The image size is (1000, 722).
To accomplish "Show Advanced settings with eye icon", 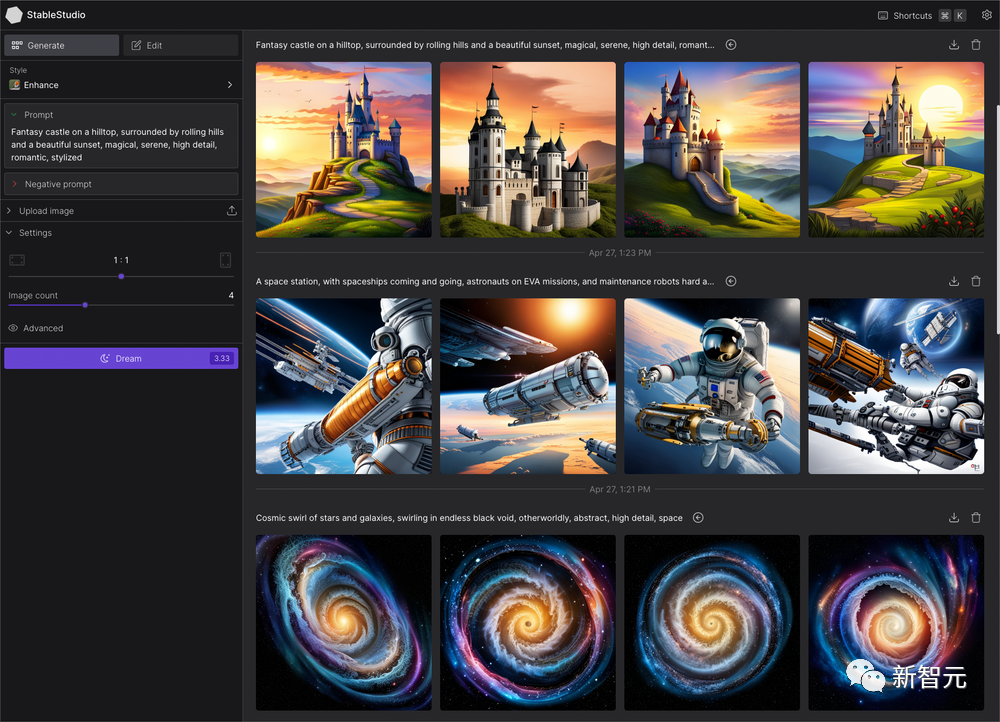I will pyautogui.click(x=36, y=328).
